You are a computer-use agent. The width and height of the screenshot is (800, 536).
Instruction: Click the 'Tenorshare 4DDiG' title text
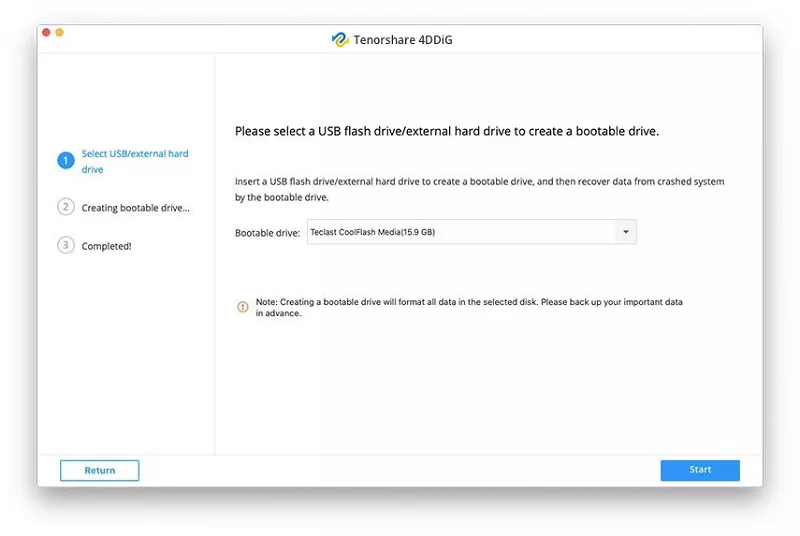click(403, 40)
